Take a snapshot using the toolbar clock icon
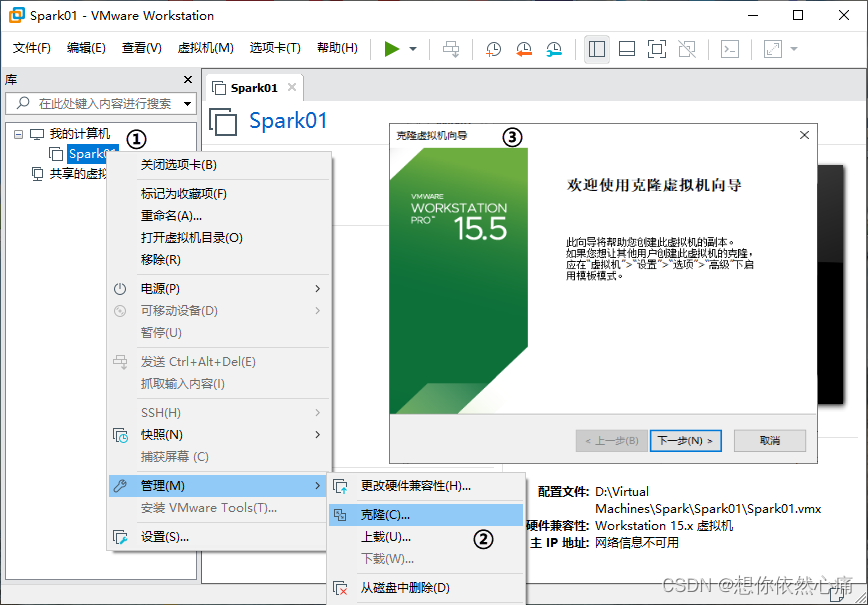 [x=493, y=49]
